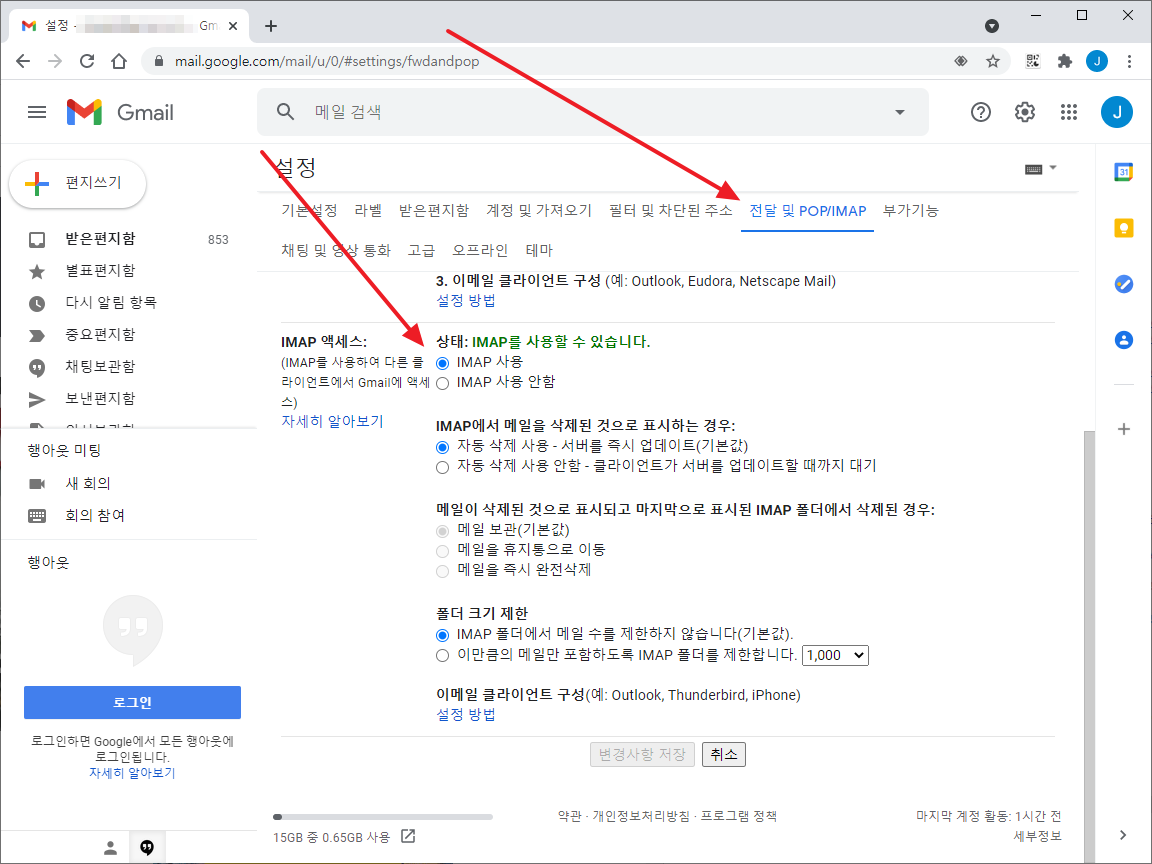Select 자동 삭제 사용 안함 radio option
The width and height of the screenshot is (1152, 864).
click(x=442, y=467)
